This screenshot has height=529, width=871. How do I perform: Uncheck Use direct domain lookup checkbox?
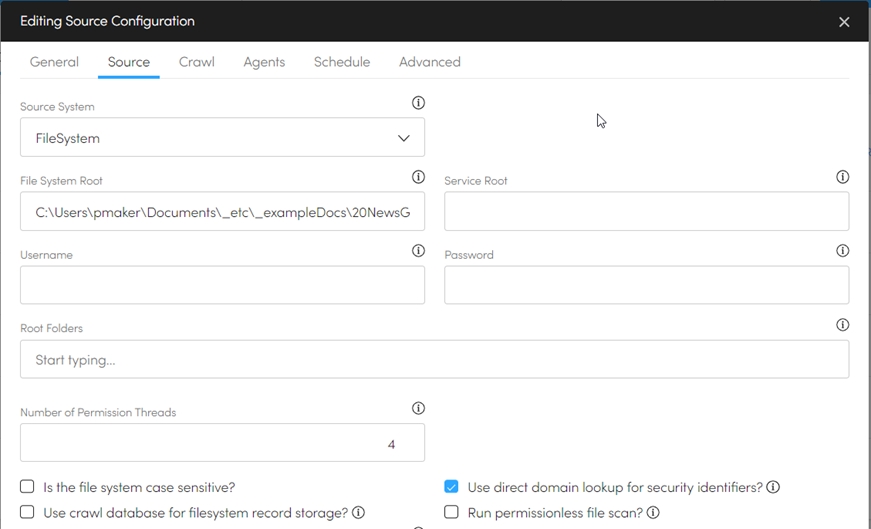pyautogui.click(x=452, y=487)
